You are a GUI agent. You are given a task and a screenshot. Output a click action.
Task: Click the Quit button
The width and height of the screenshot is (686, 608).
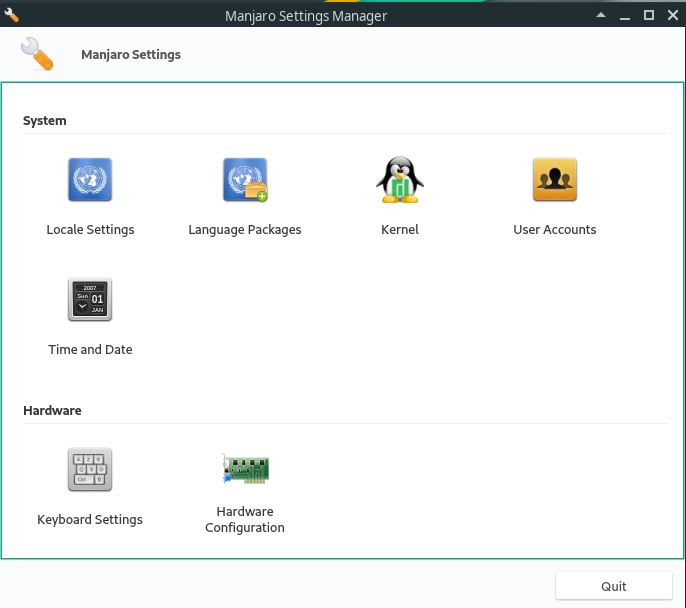pyautogui.click(x=614, y=586)
